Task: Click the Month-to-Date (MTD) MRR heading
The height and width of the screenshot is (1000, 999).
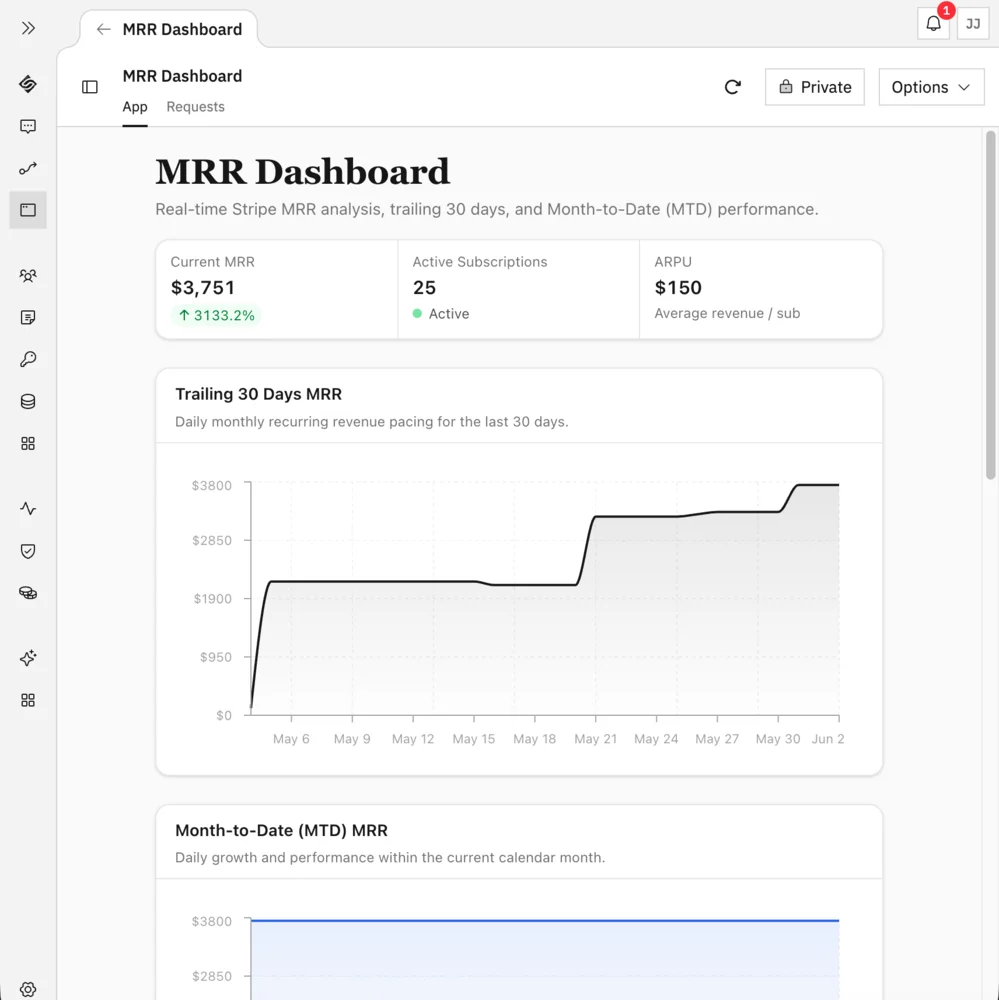Action: pos(281,830)
